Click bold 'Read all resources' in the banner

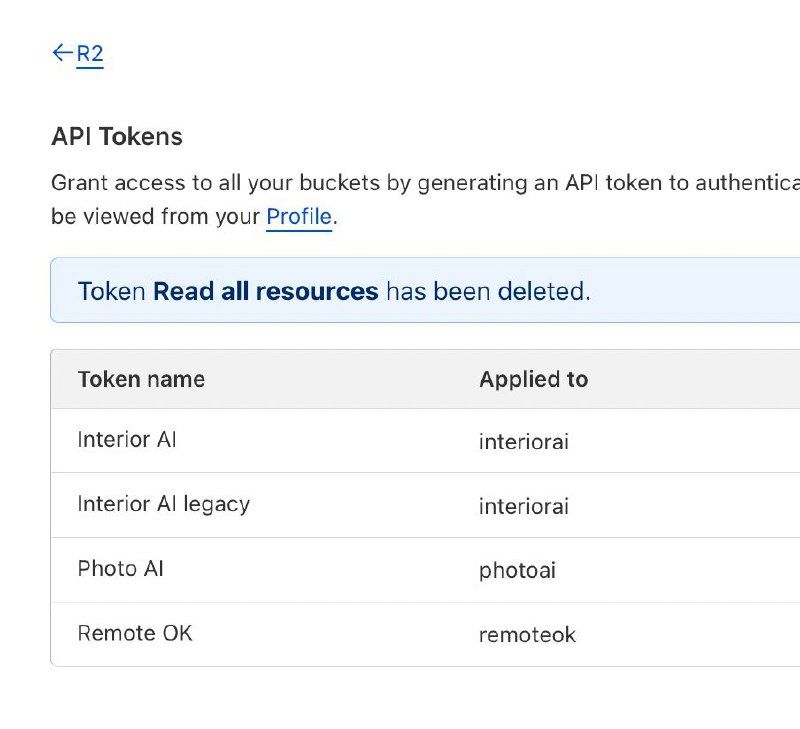pos(265,292)
